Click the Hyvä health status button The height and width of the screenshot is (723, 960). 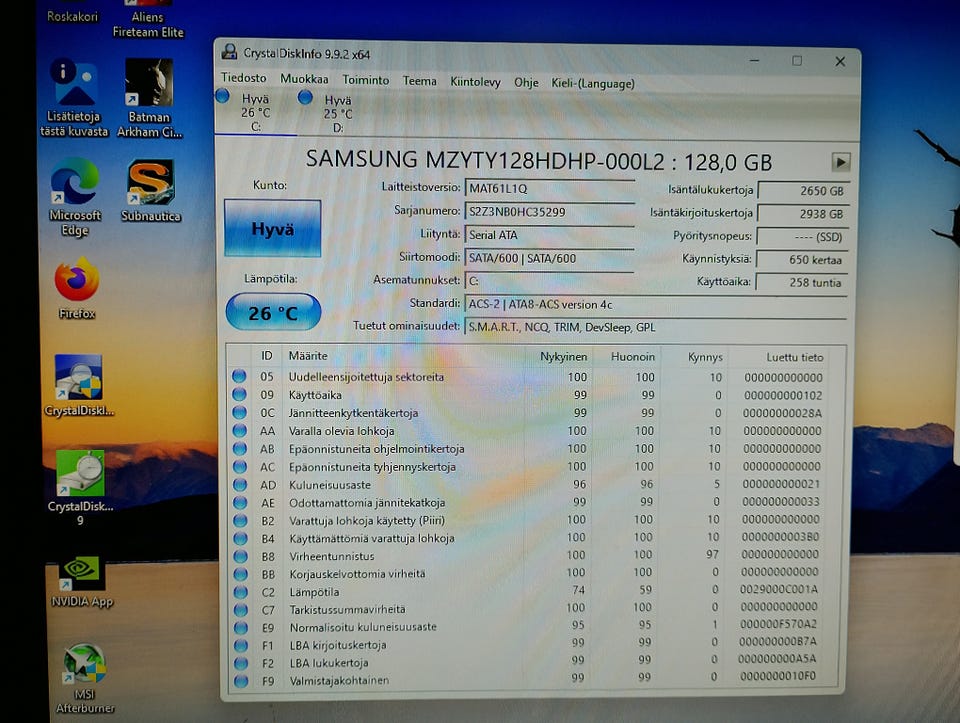pyautogui.click(x=272, y=228)
